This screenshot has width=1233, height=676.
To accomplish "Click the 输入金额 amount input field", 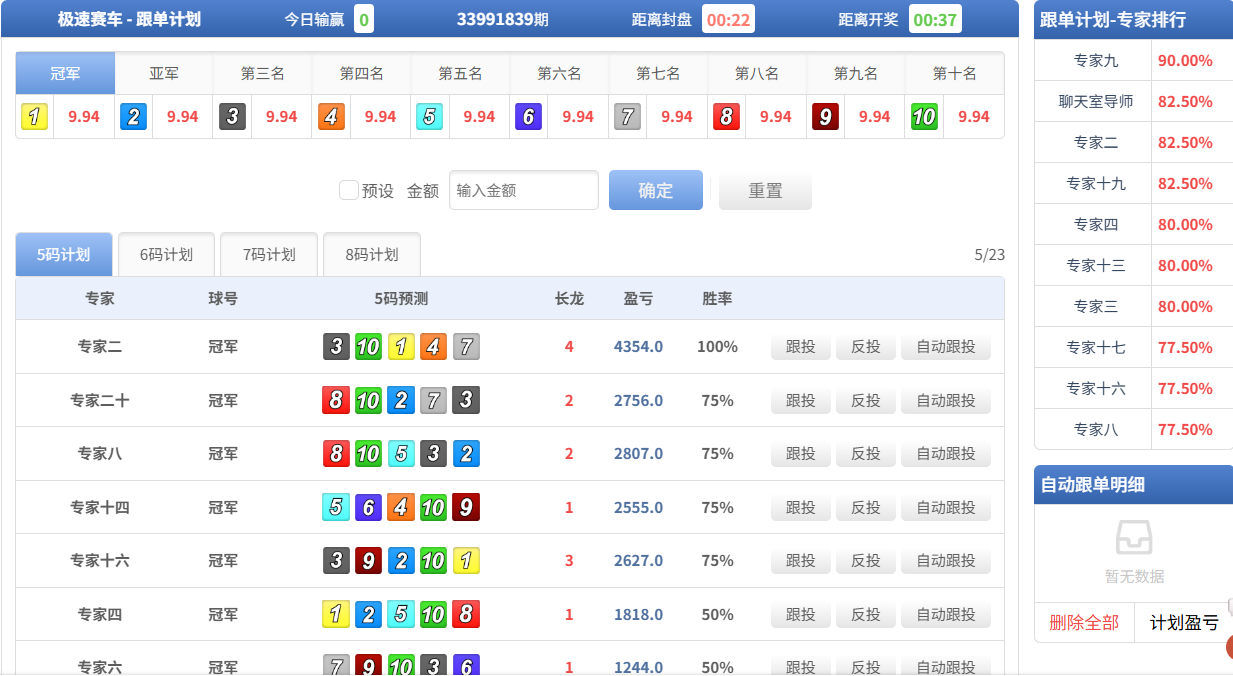I will click(x=523, y=189).
